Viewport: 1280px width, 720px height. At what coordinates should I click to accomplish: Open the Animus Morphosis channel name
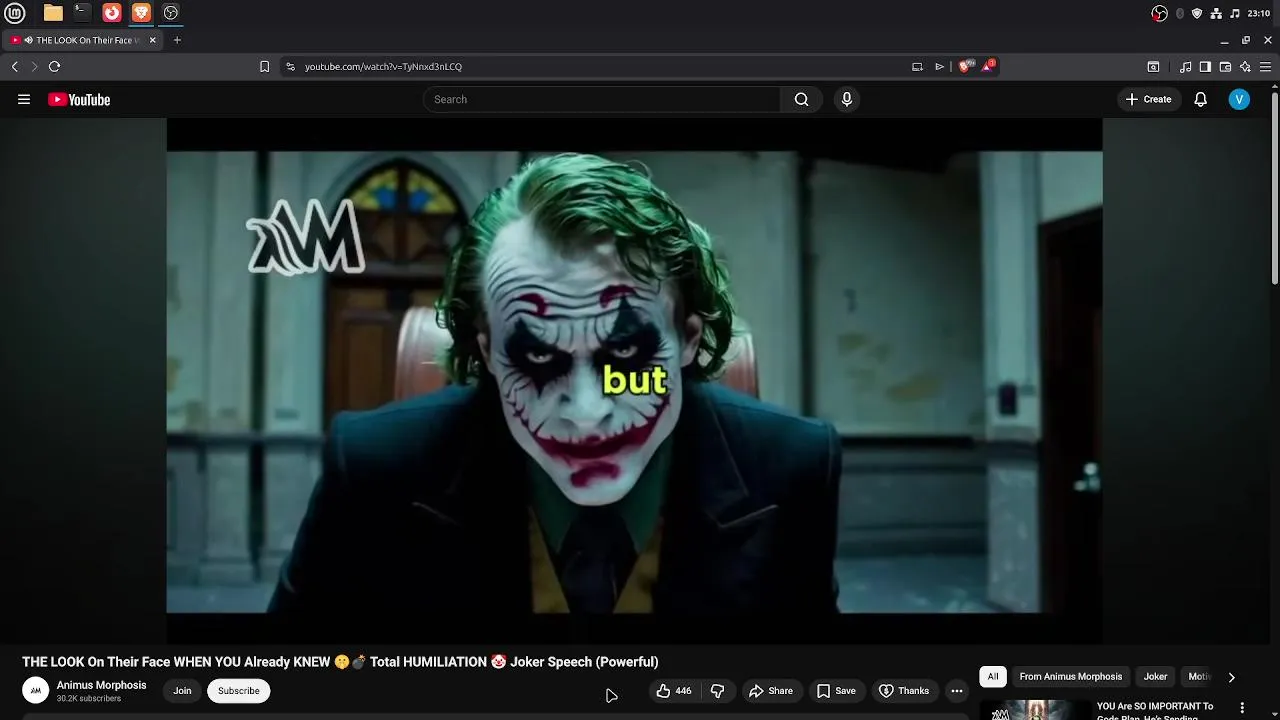coord(101,685)
